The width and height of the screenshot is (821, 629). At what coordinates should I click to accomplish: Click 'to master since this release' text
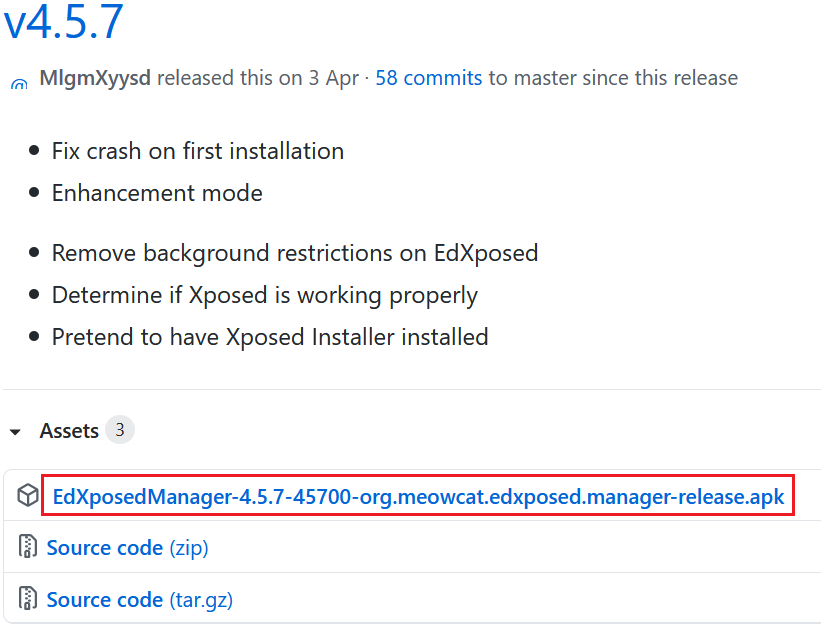(613, 78)
